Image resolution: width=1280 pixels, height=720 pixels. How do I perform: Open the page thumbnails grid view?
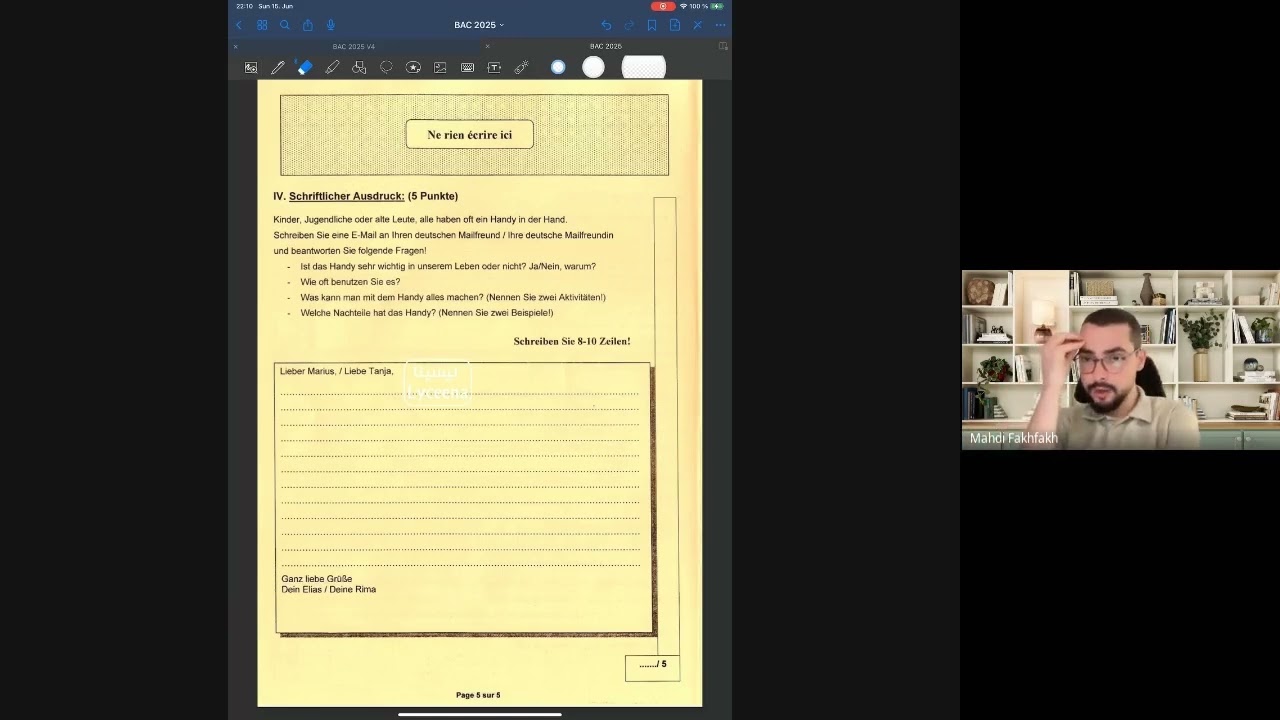click(x=262, y=25)
